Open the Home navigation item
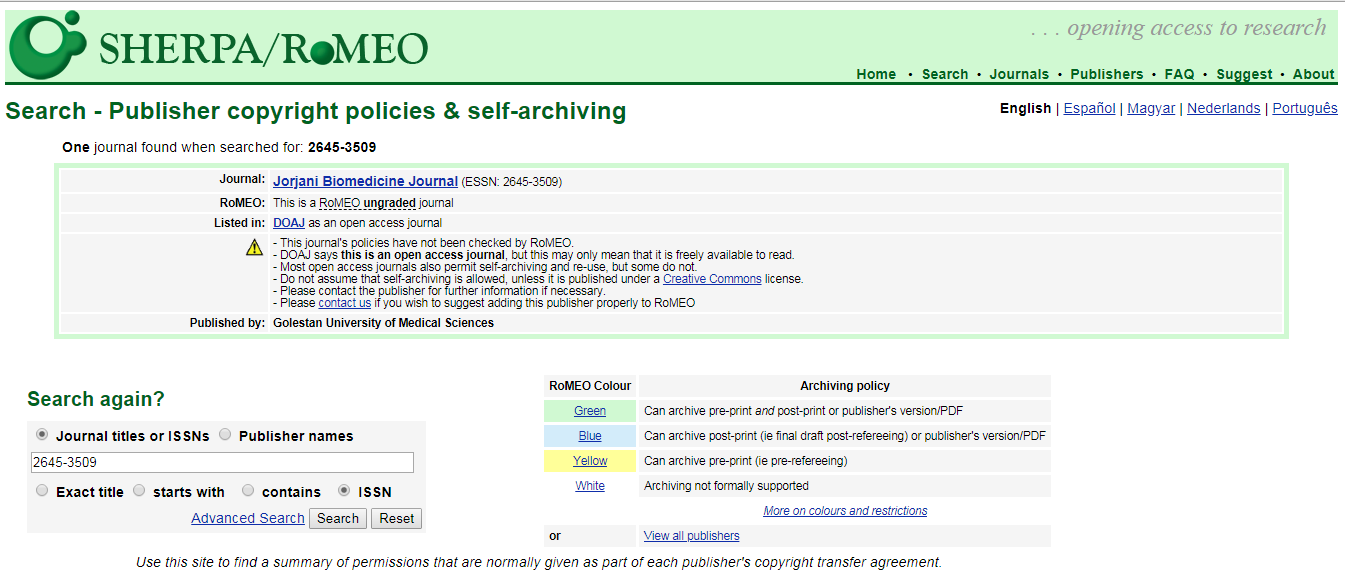The image size is (1345, 583). (876, 74)
